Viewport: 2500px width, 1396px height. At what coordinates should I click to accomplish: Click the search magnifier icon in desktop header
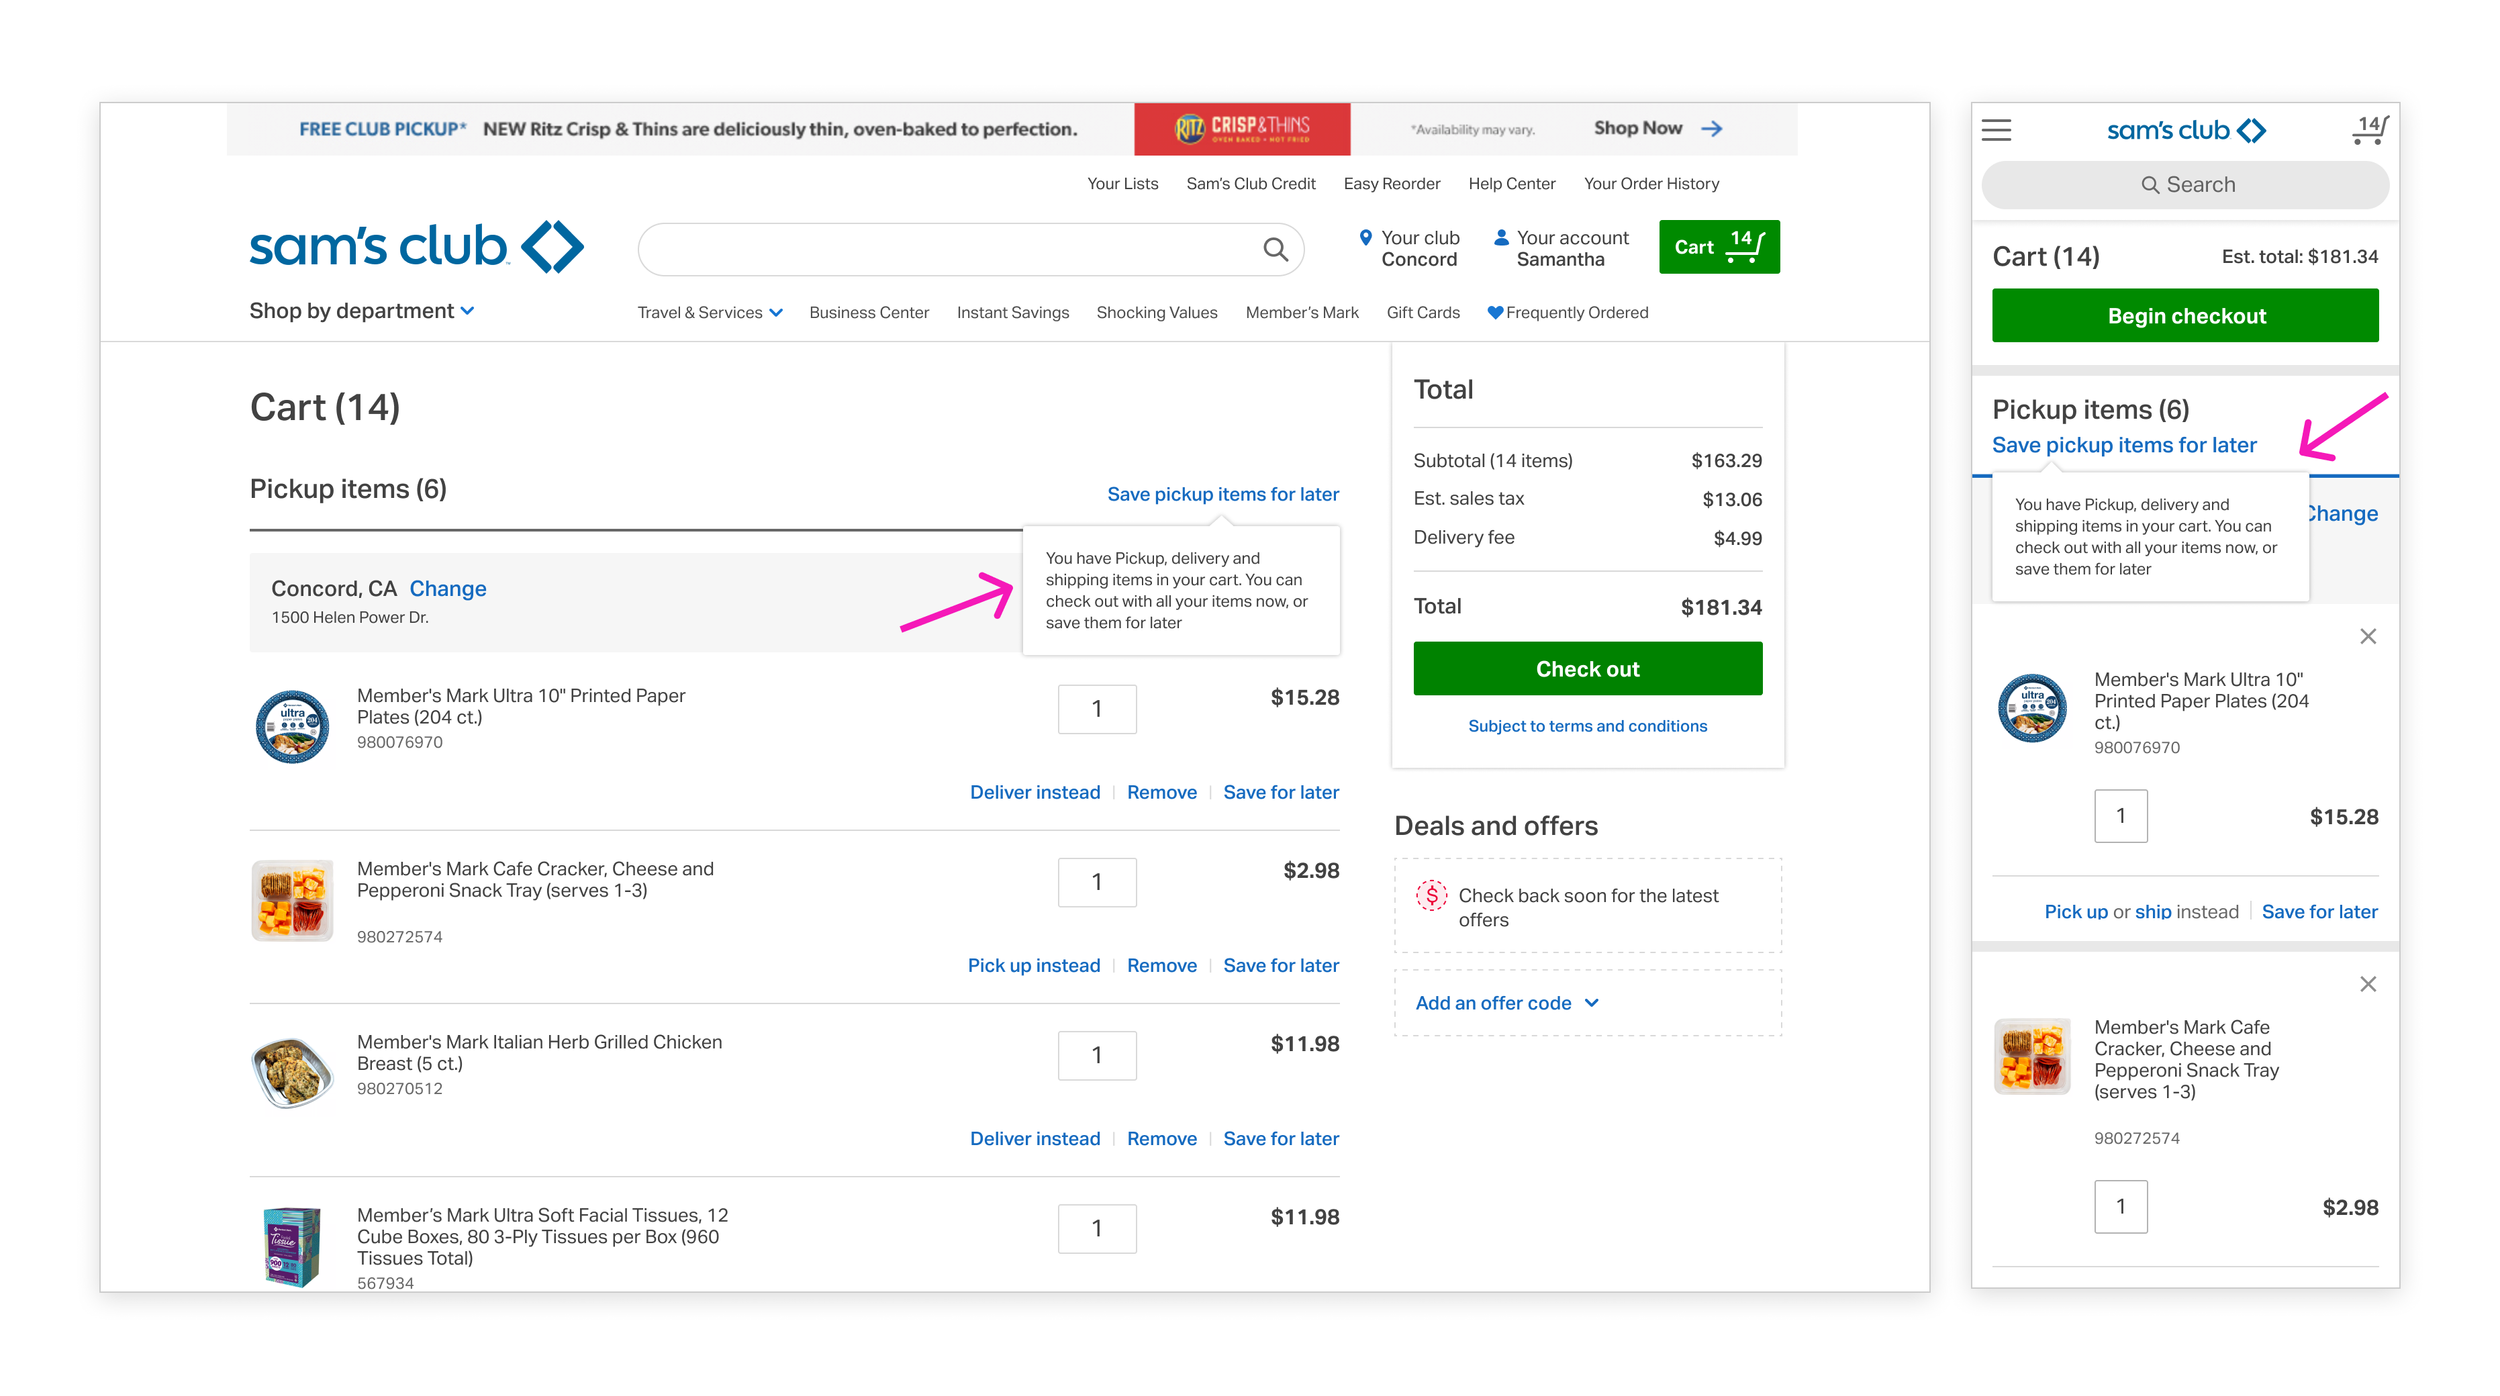click(1275, 249)
